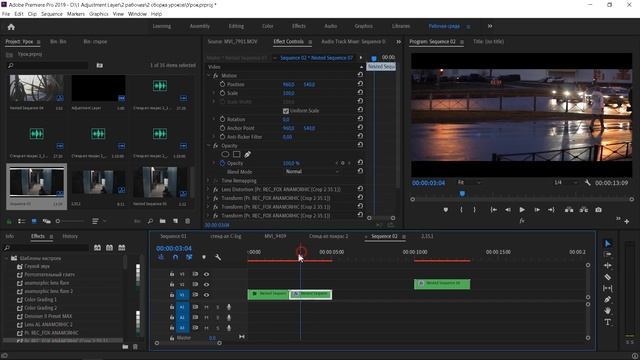This screenshot has width=640, height=360.
Task: Toggle Position stopwatch animation
Action: (x=222, y=84)
